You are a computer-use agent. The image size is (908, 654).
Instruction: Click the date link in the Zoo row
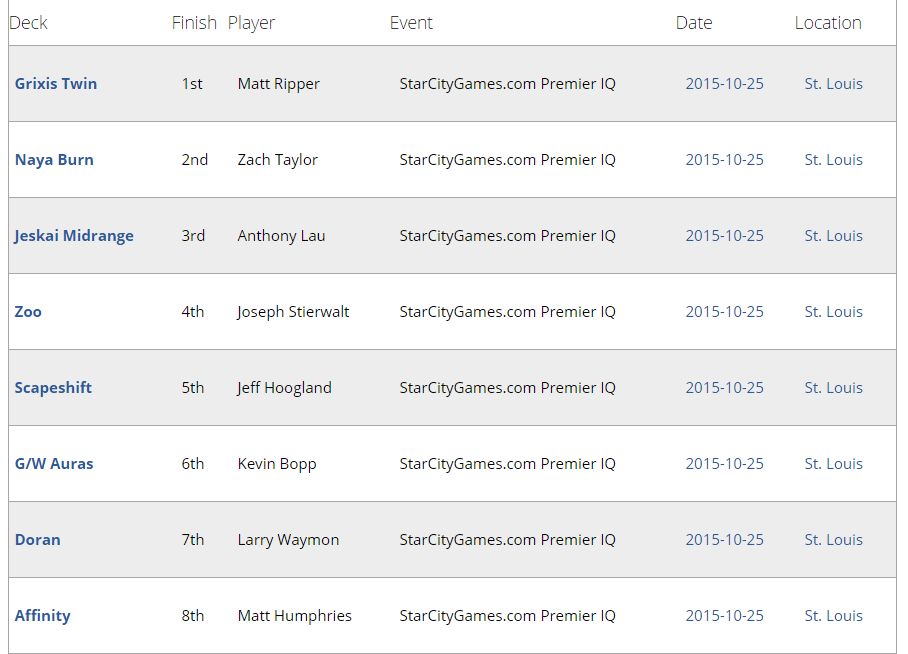724,312
